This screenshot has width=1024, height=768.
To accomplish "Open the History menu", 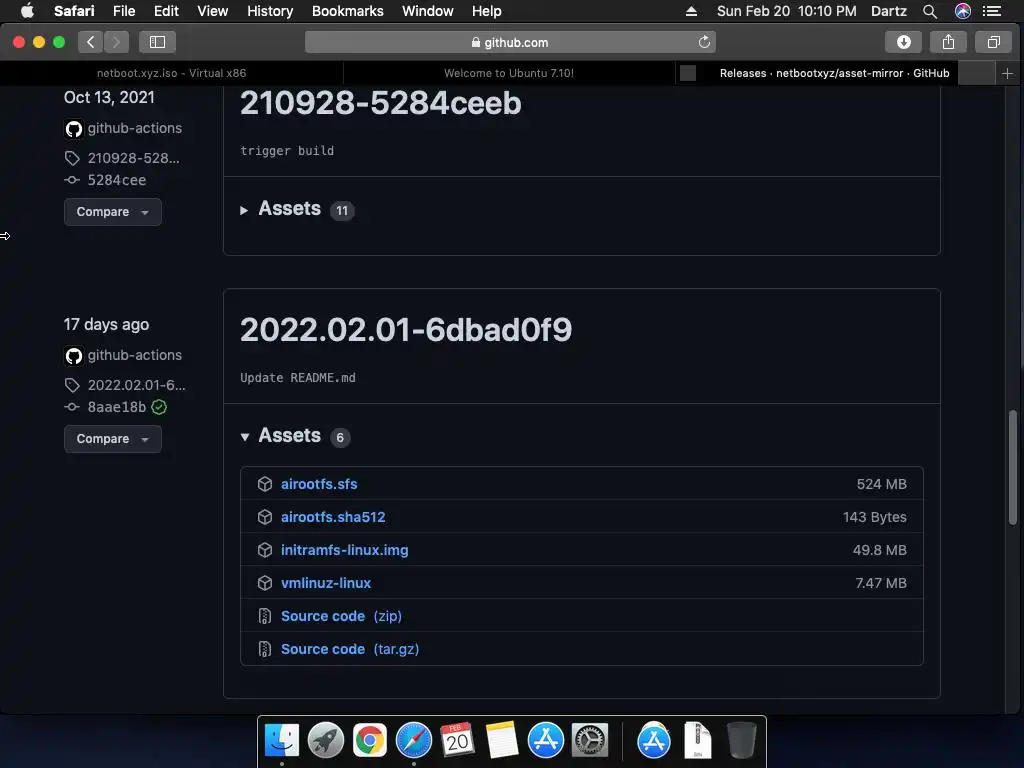I will tap(270, 11).
